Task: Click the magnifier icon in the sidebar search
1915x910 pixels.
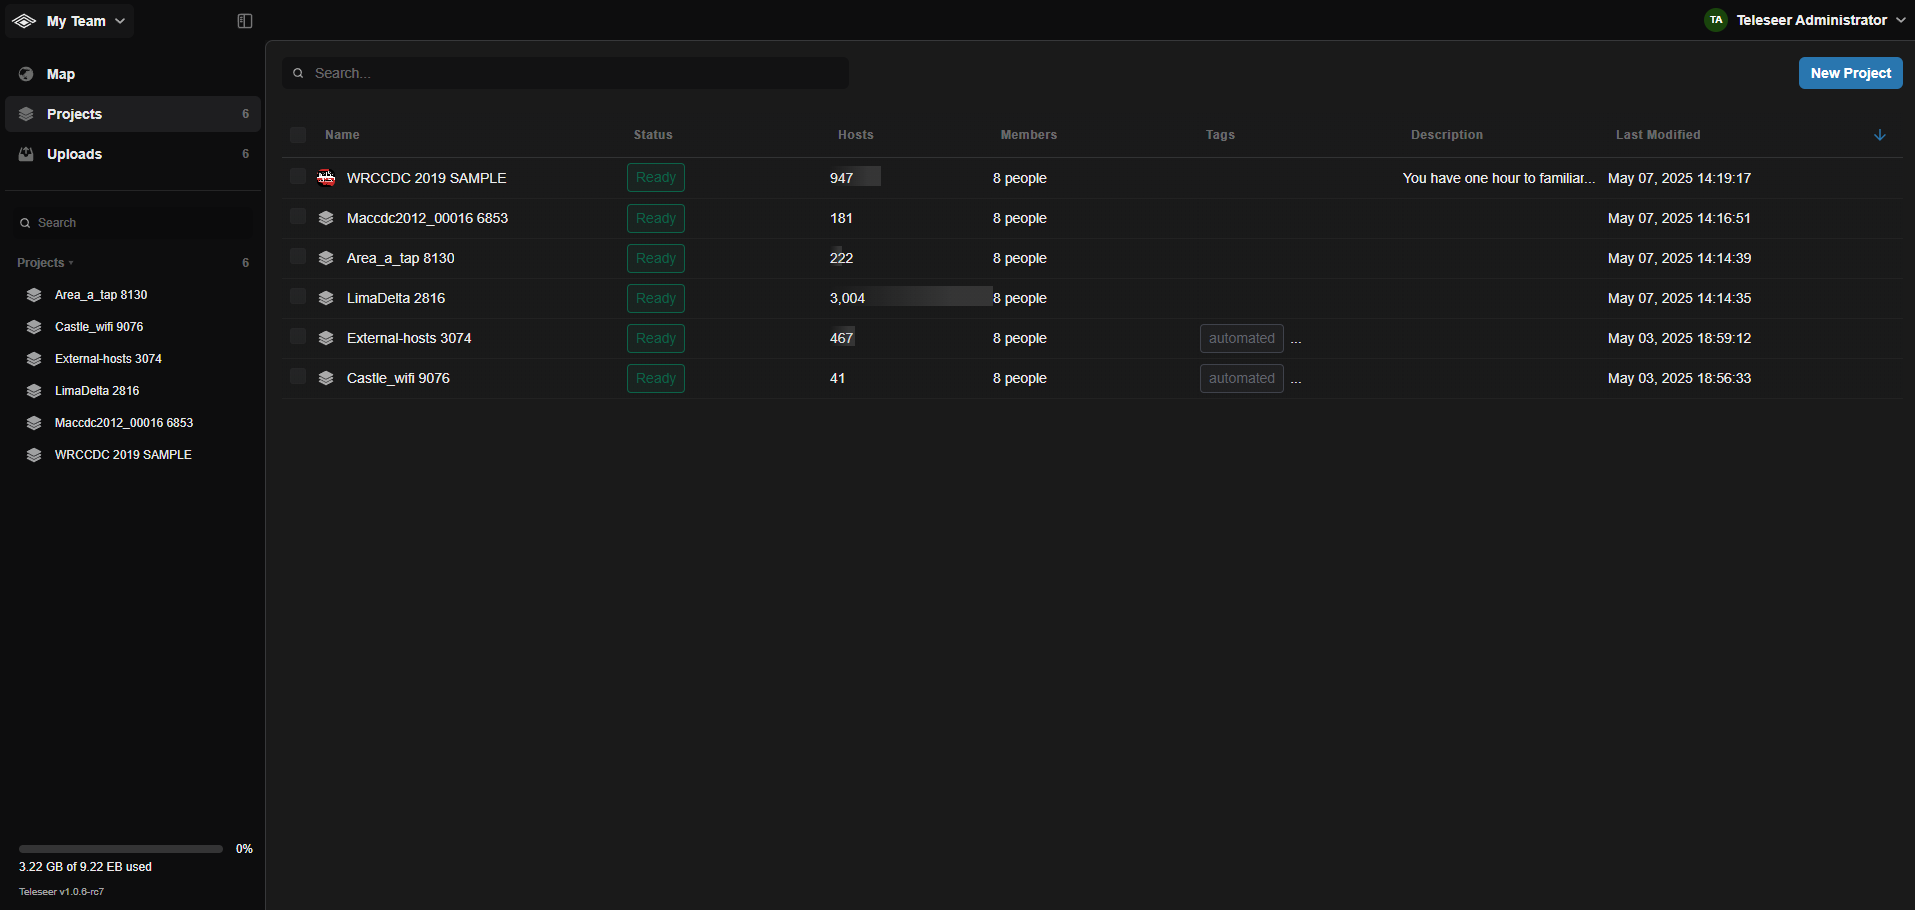Action: click(x=25, y=223)
